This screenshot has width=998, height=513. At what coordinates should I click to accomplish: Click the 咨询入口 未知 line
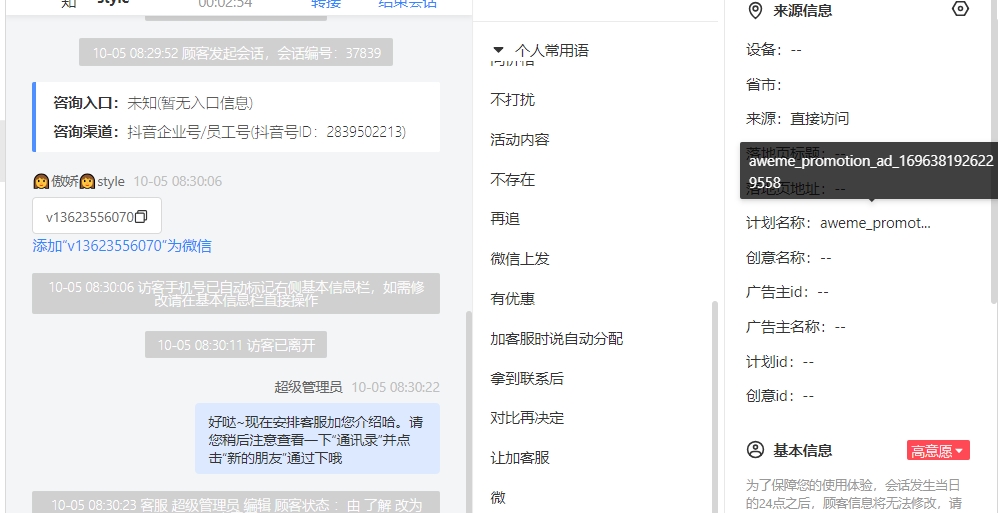(x=153, y=103)
